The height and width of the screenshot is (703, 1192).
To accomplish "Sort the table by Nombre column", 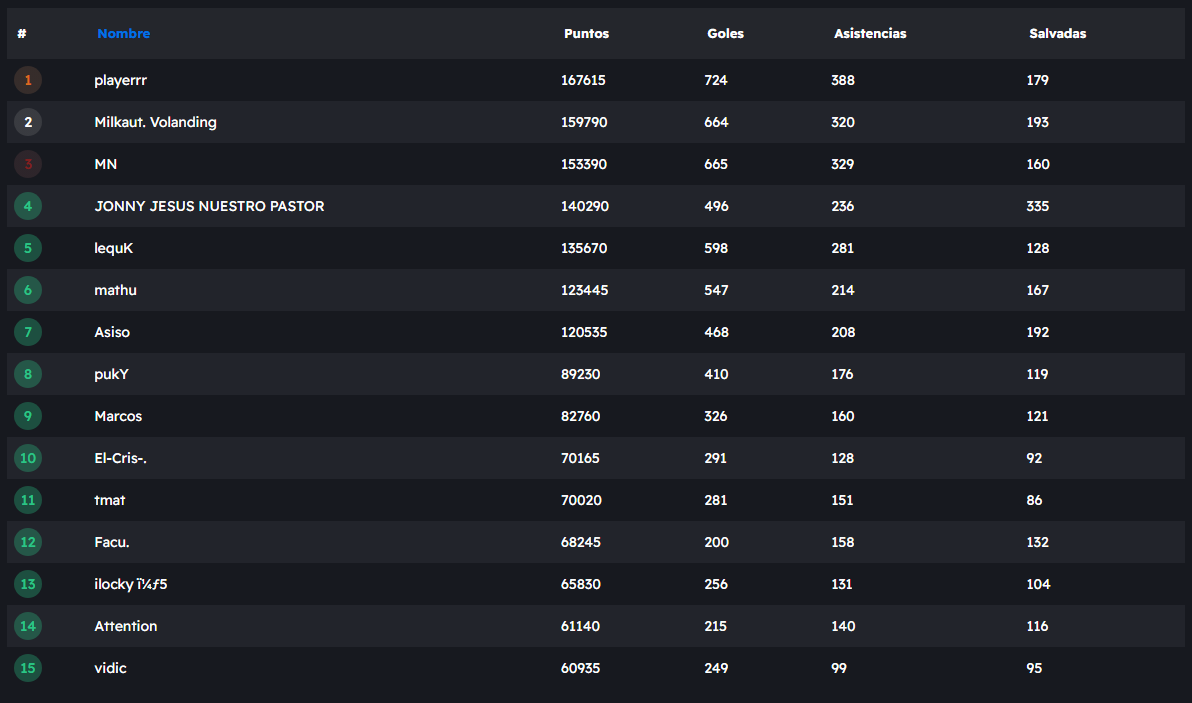I will (x=123, y=34).
